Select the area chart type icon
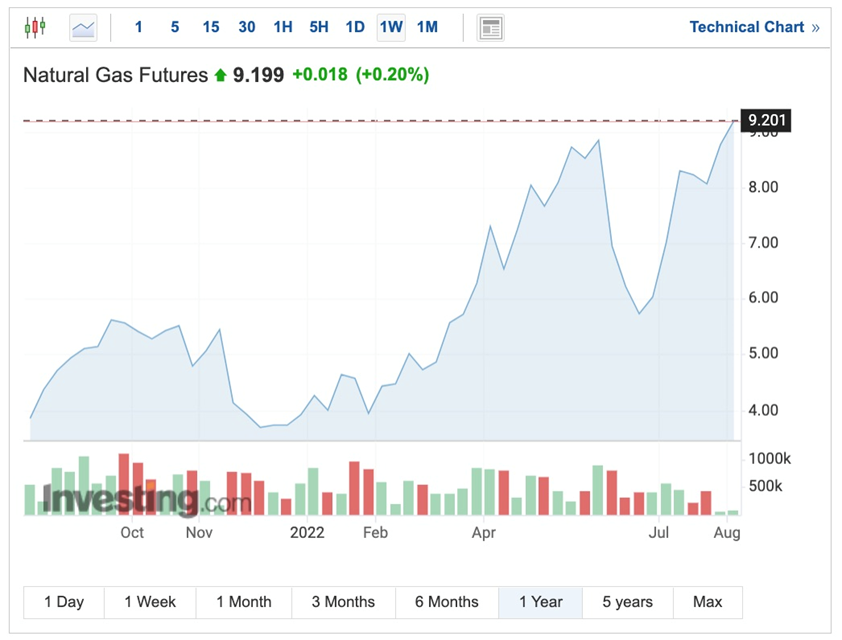The height and width of the screenshot is (640, 842). click(83, 27)
